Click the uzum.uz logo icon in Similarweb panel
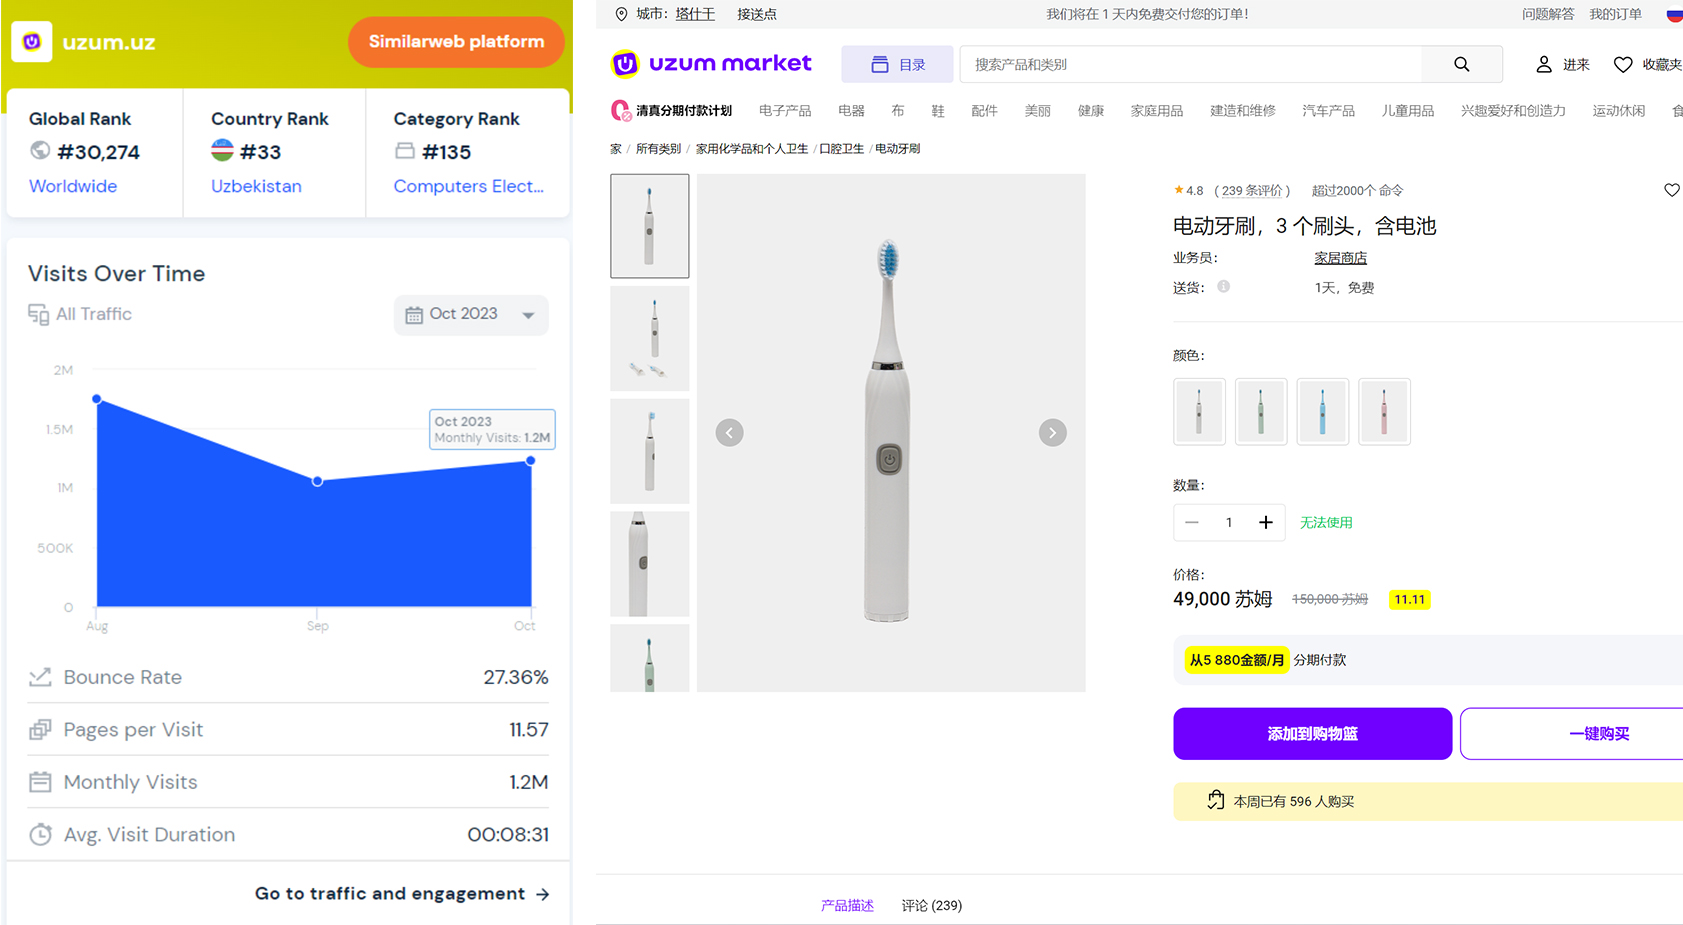The height and width of the screenshot is (925, 1683). (x=32, y=42)
